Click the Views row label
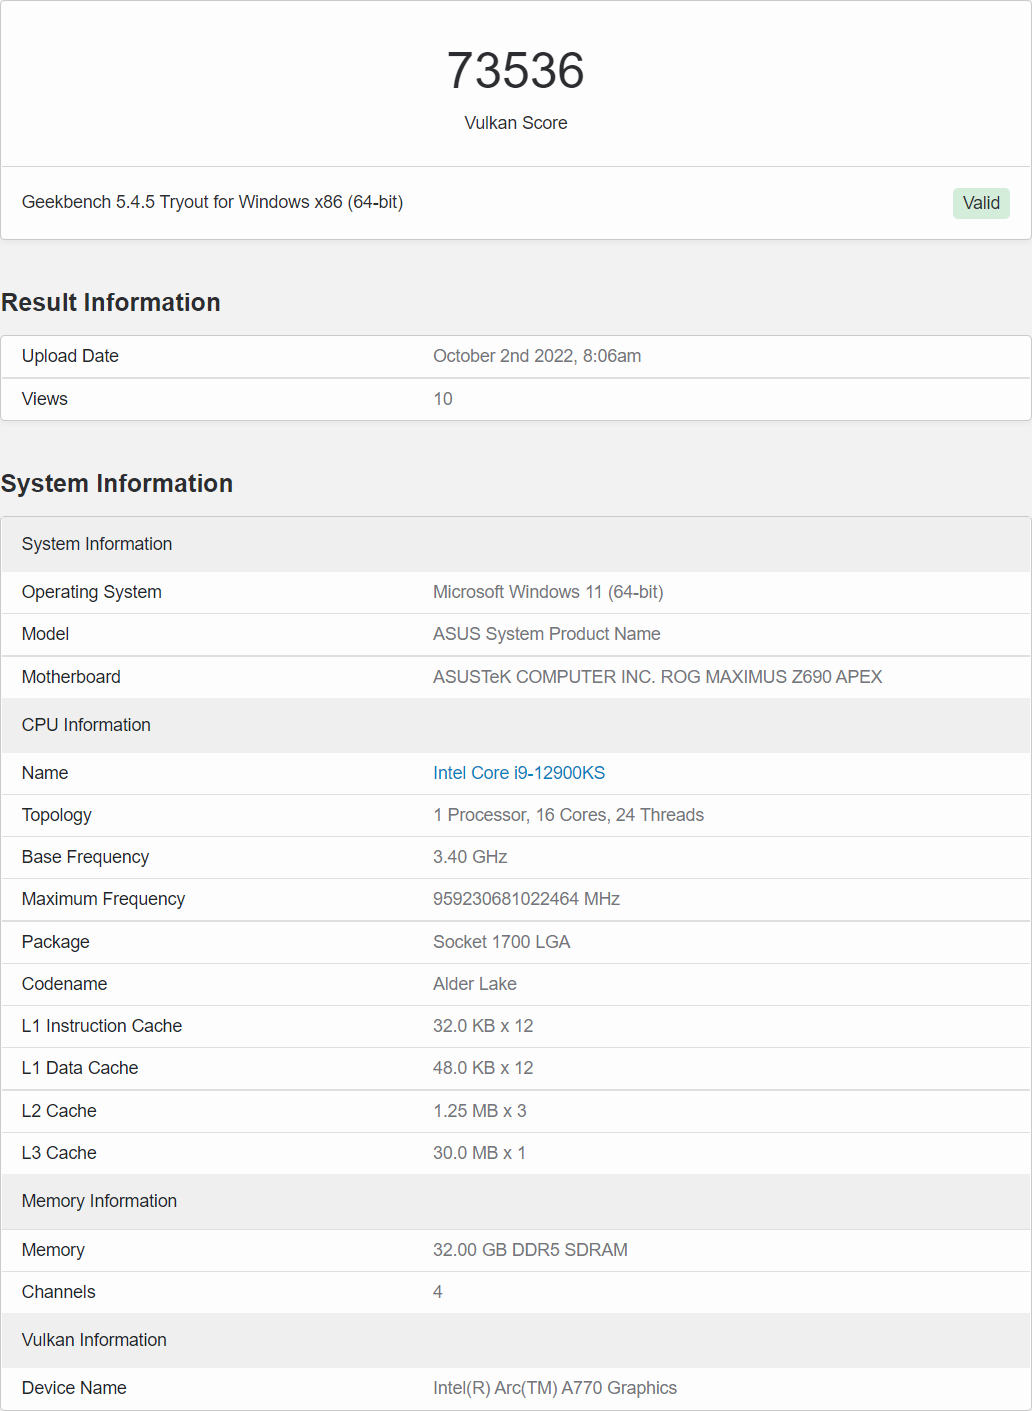Screen dimensions: 1032x1411 [x=45, y=399]
